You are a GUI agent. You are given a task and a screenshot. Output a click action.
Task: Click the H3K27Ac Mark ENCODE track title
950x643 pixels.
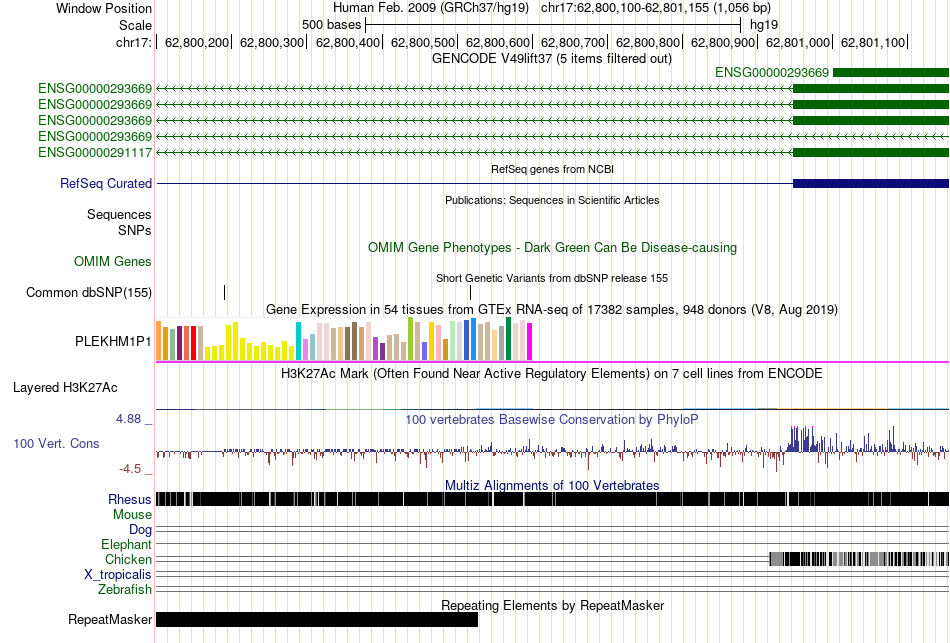tap(552, 373)
